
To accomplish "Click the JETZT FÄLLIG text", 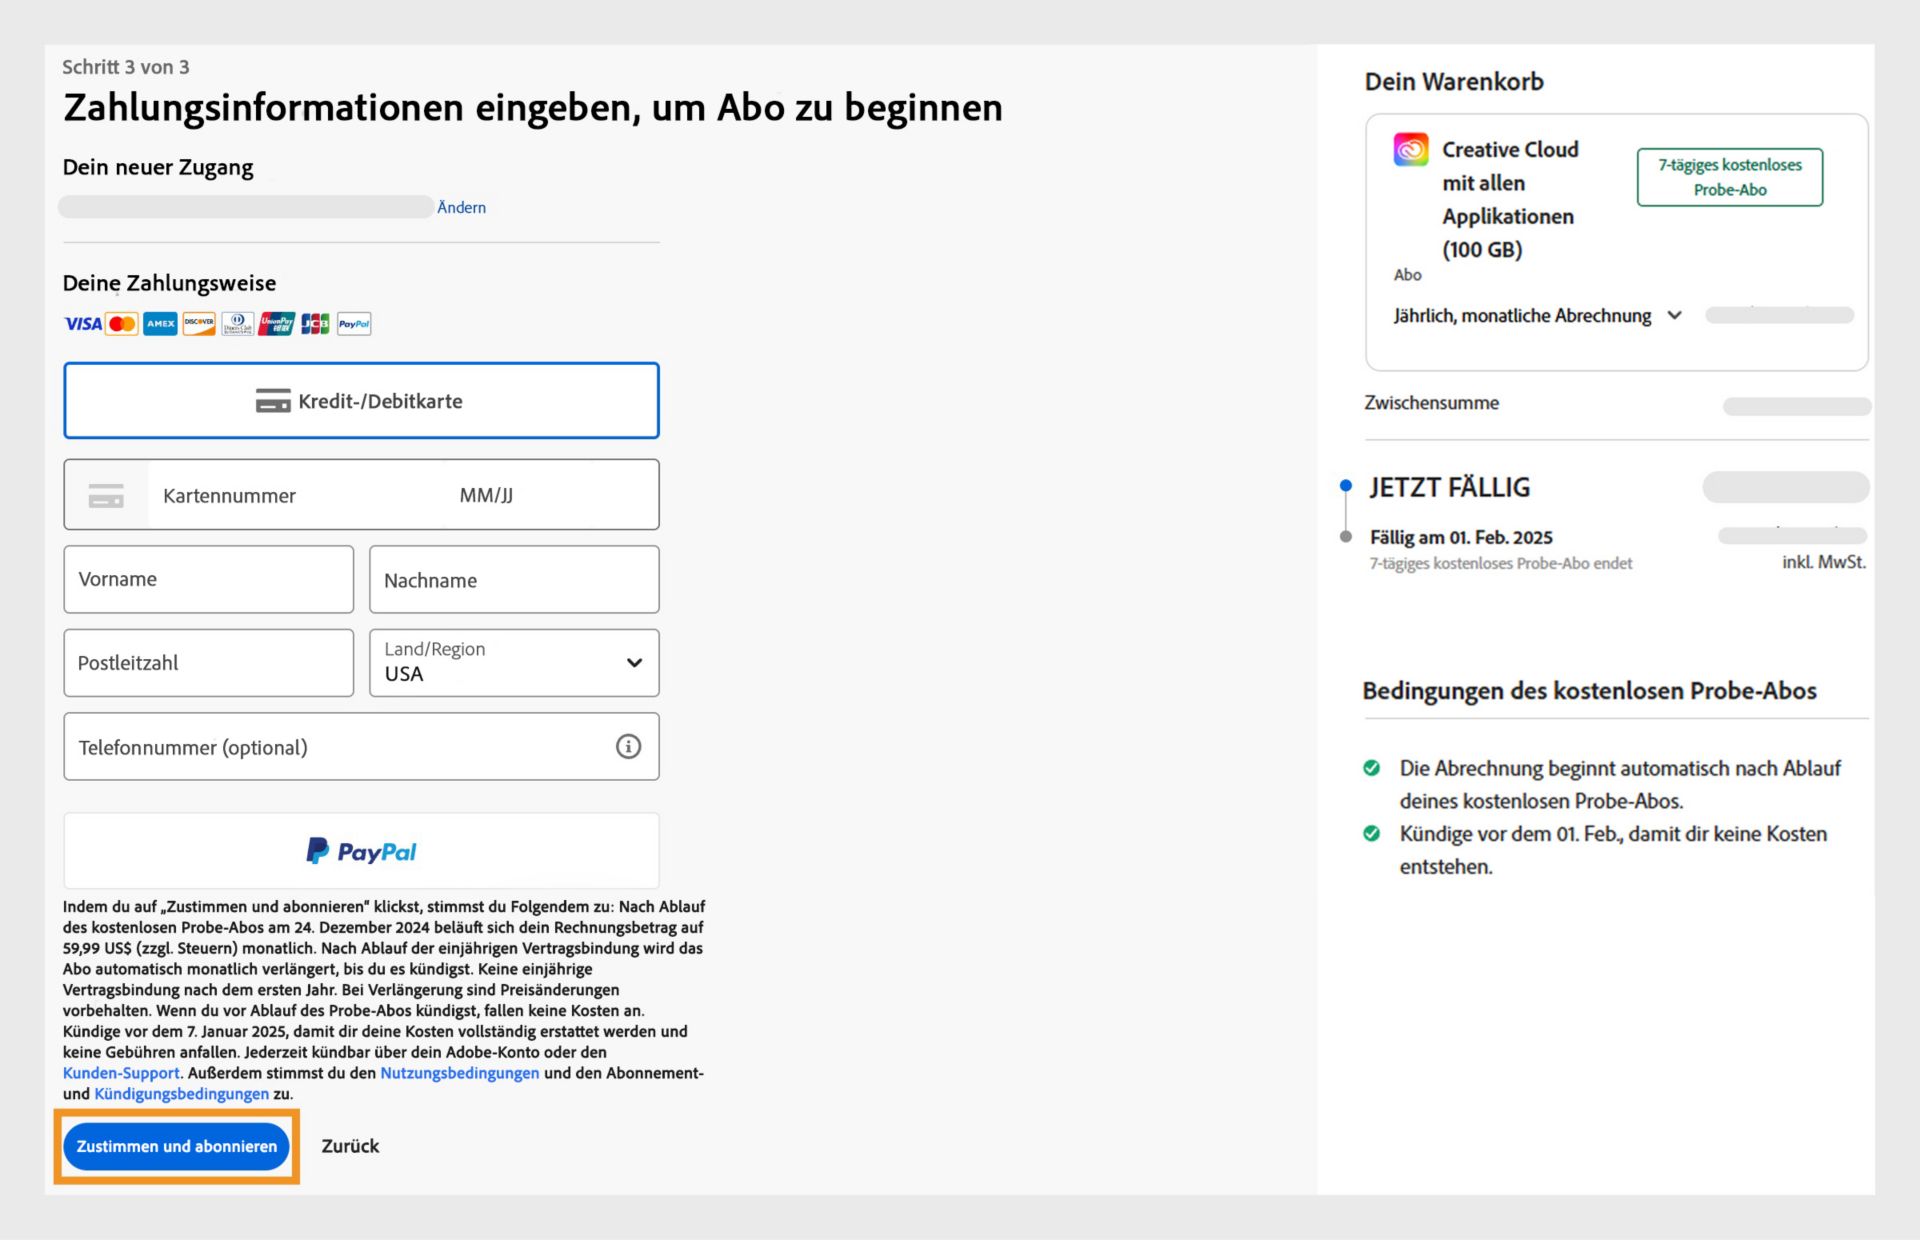I will (1449, 487).
